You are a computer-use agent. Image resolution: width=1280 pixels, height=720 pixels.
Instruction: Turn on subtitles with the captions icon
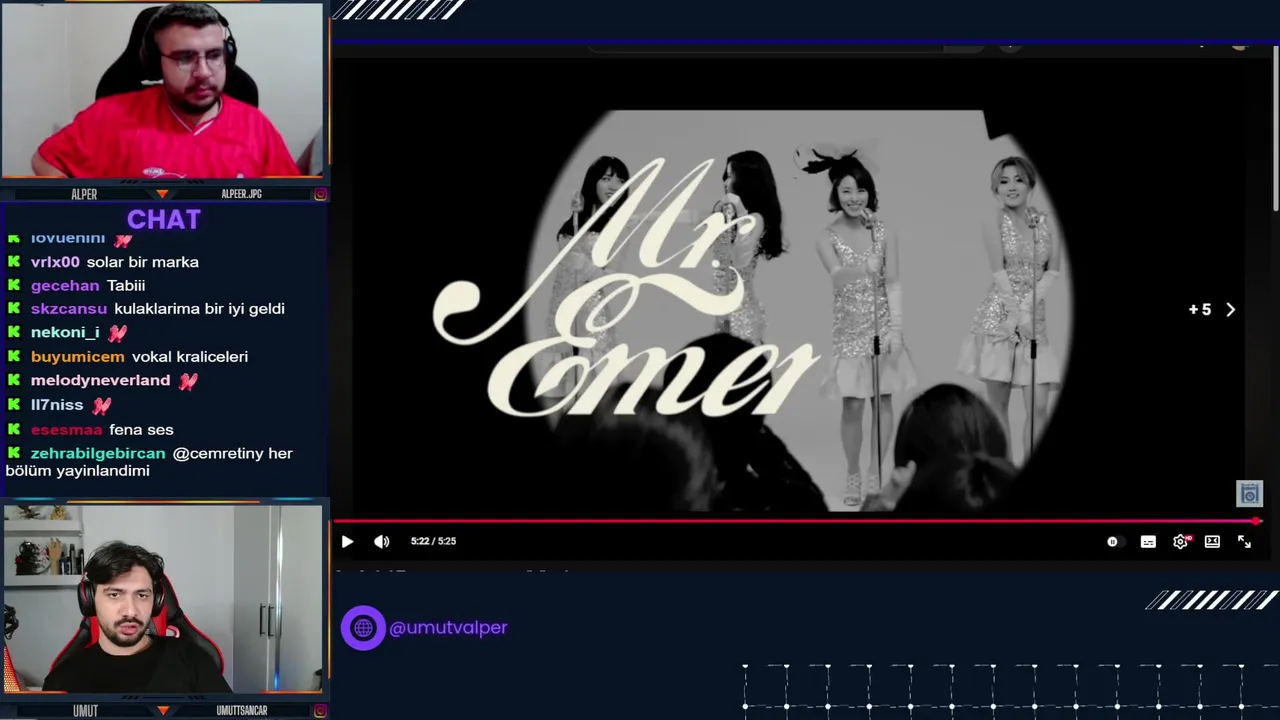click(1148, 541)
